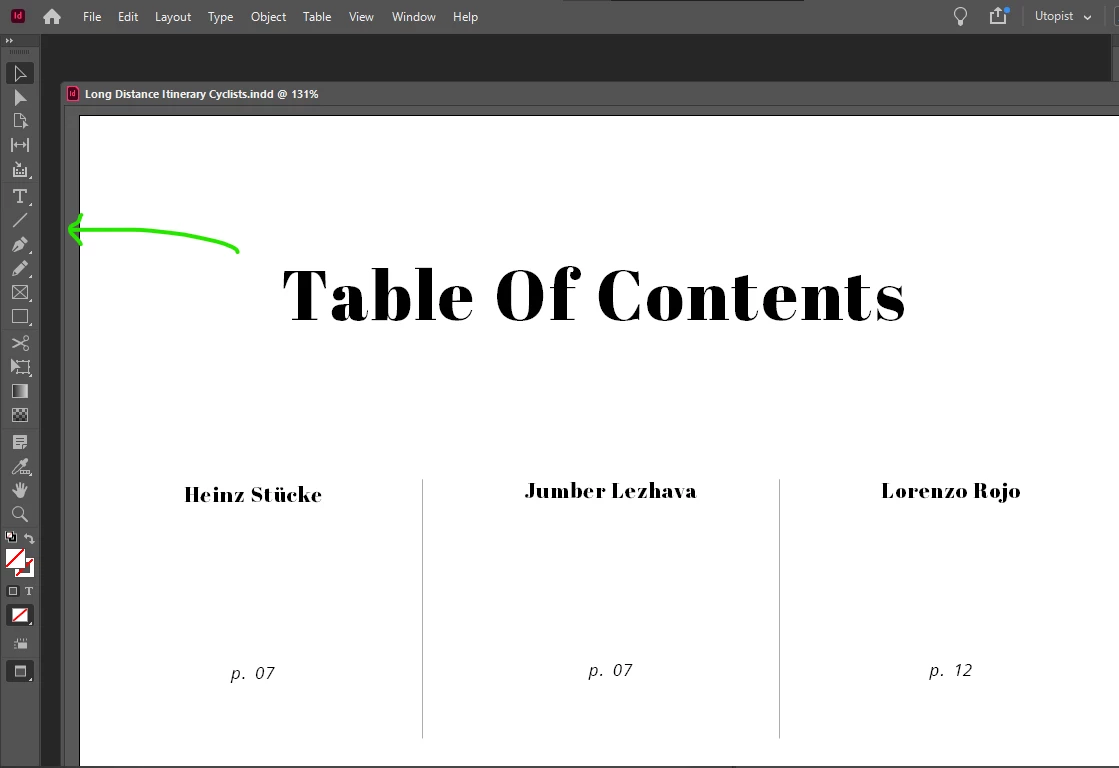Click the Table Of Contents heading
The height and width of the screenshot is (768, 1119).
[594, 295]
